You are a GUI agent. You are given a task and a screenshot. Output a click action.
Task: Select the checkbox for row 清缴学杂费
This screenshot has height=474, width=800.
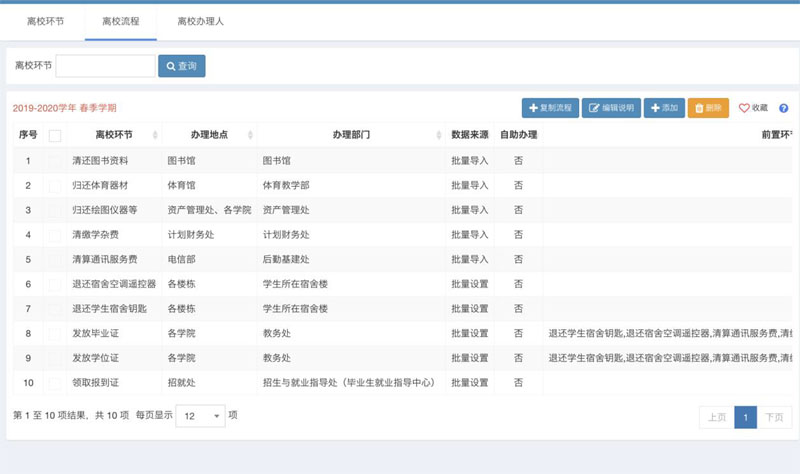(x=55, y=235)
